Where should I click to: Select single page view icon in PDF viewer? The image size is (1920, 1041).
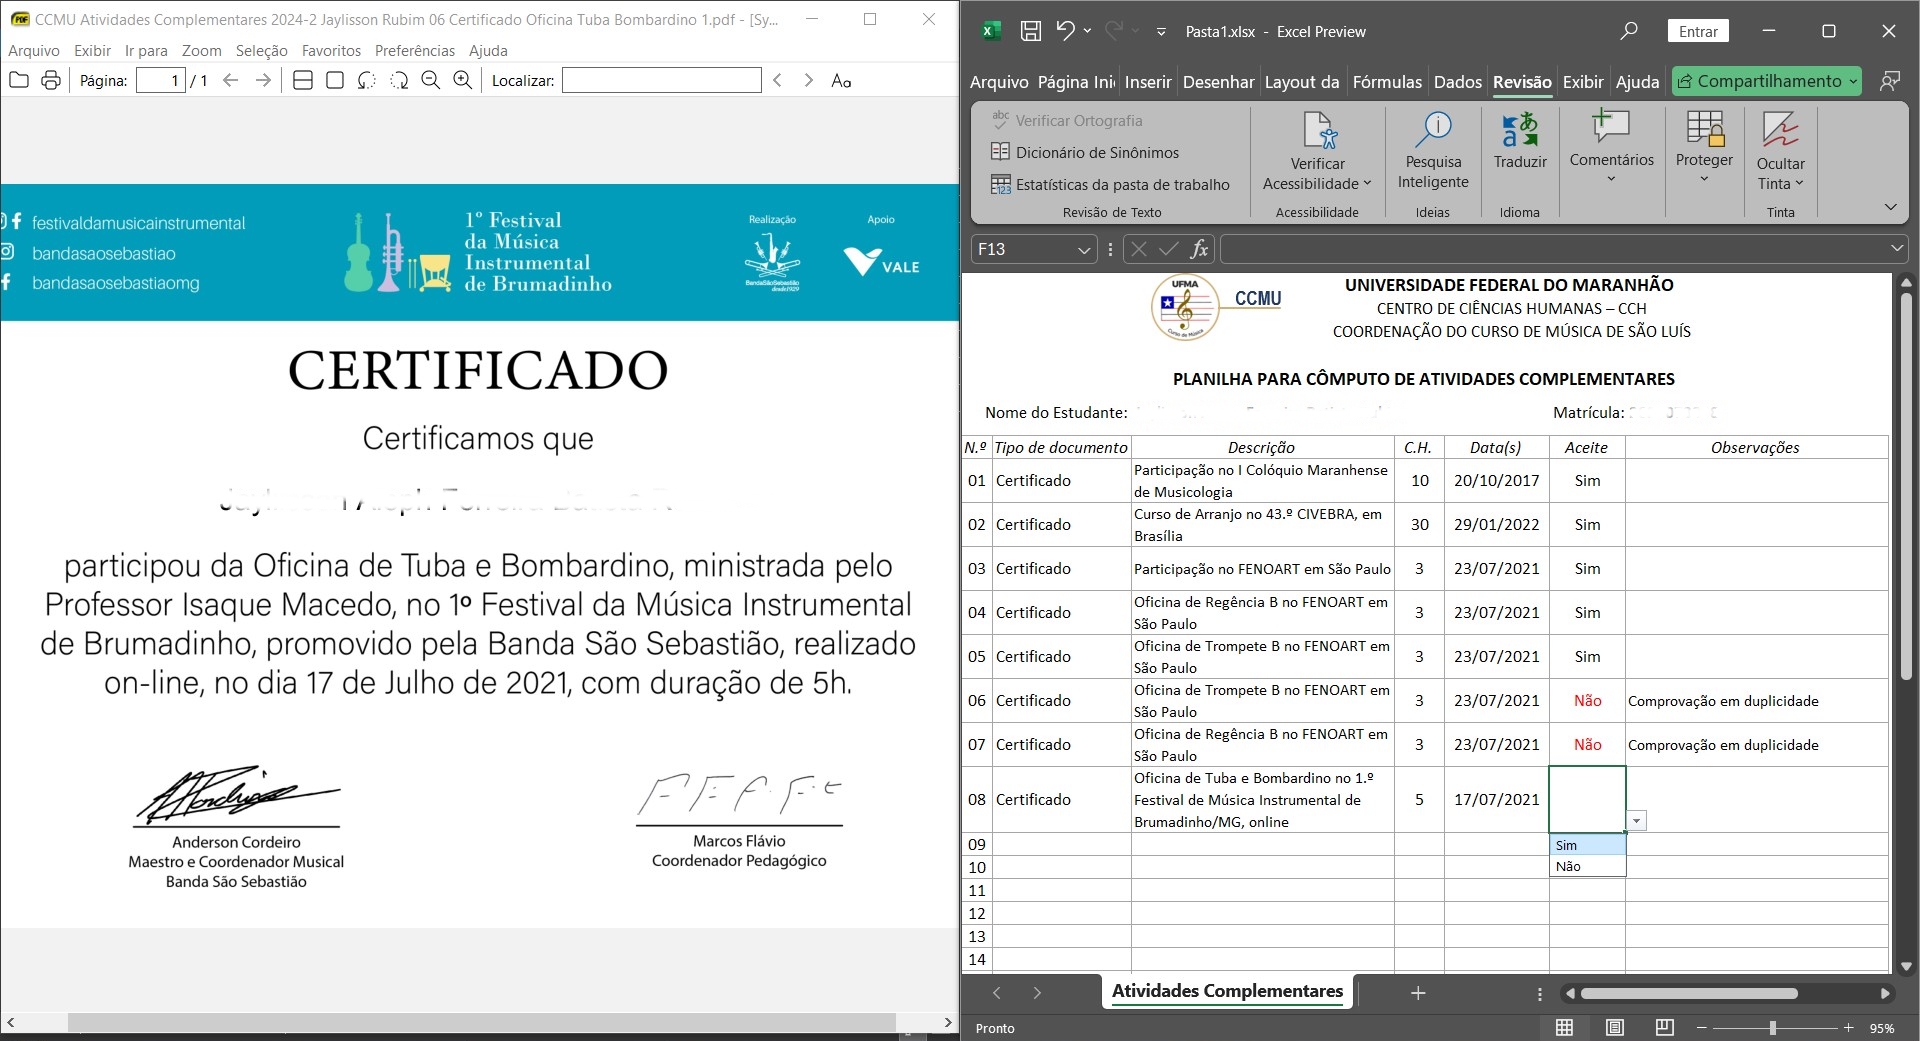[335, 80]
